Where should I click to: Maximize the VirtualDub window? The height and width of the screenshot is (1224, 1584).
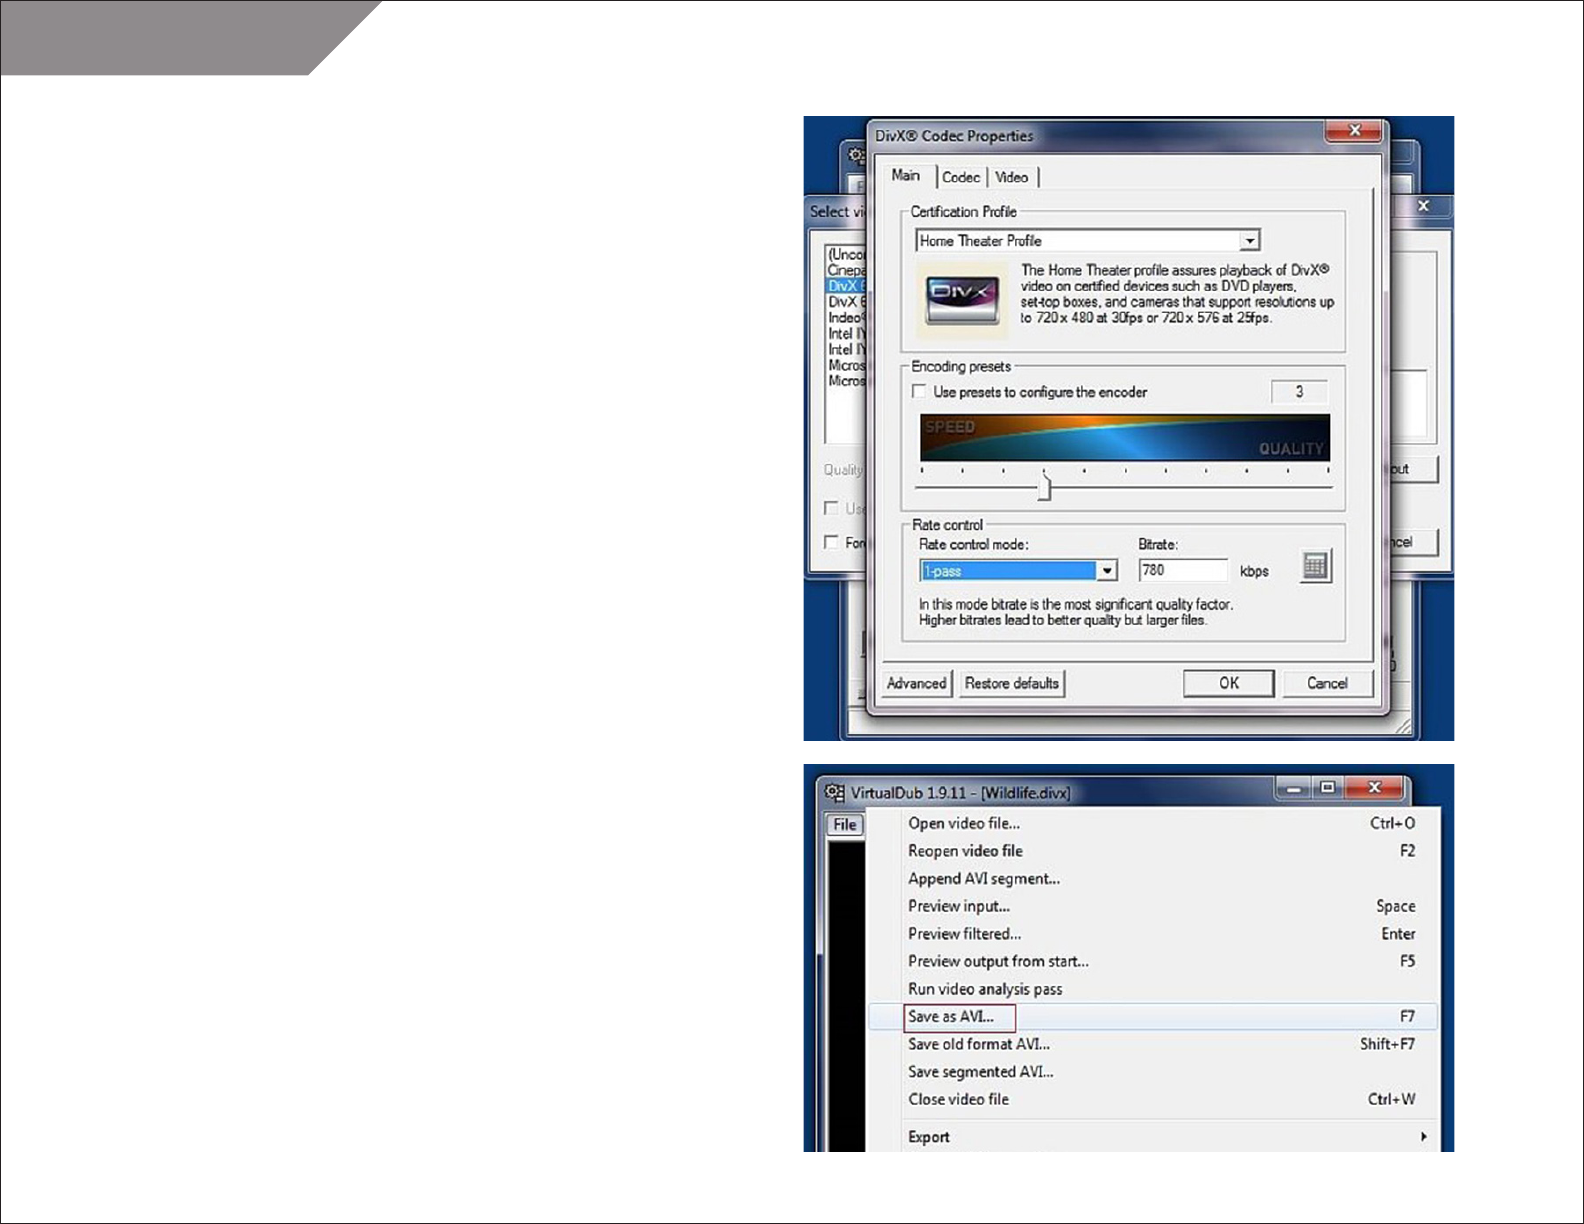coord(1328,789)
